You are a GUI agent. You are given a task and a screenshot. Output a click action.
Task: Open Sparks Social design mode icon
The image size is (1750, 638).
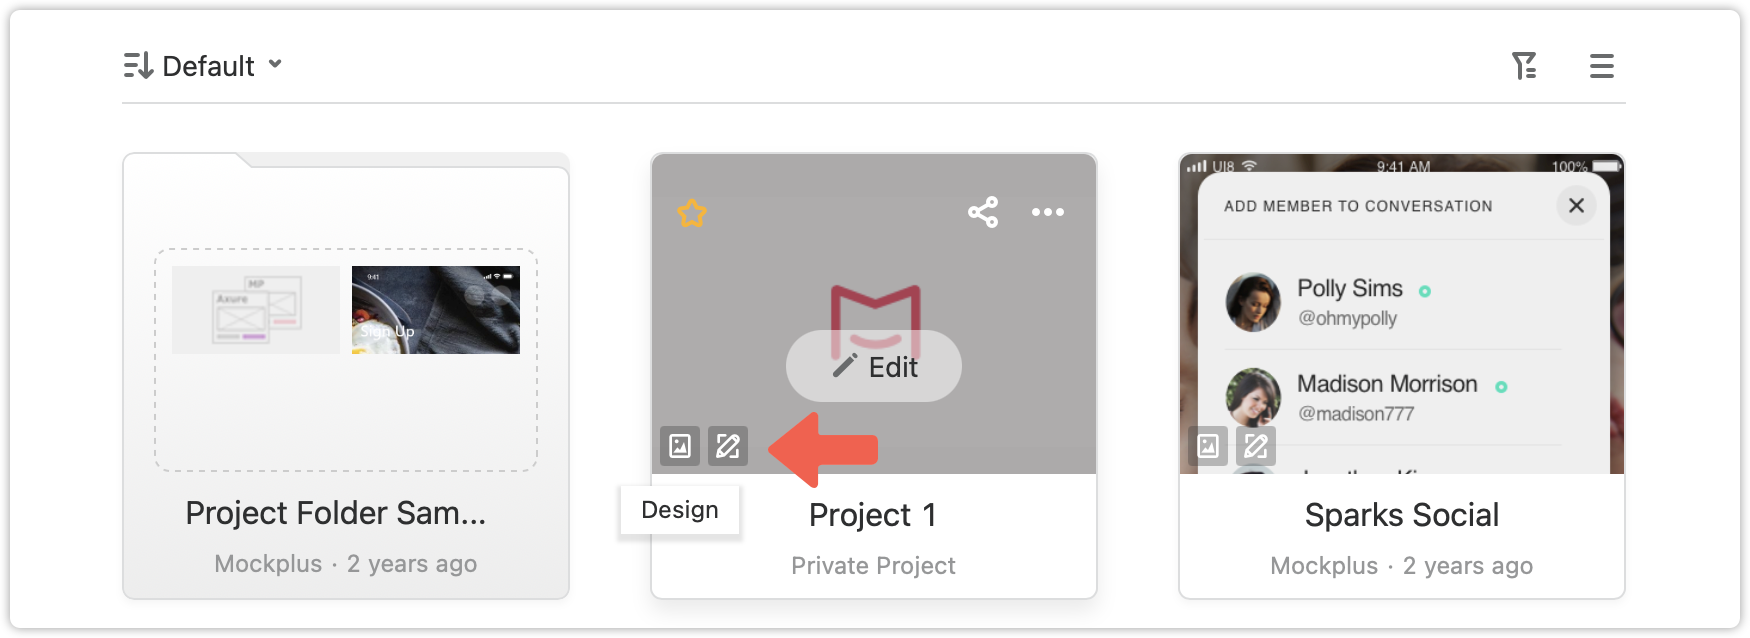click(x=1256, y=446)
